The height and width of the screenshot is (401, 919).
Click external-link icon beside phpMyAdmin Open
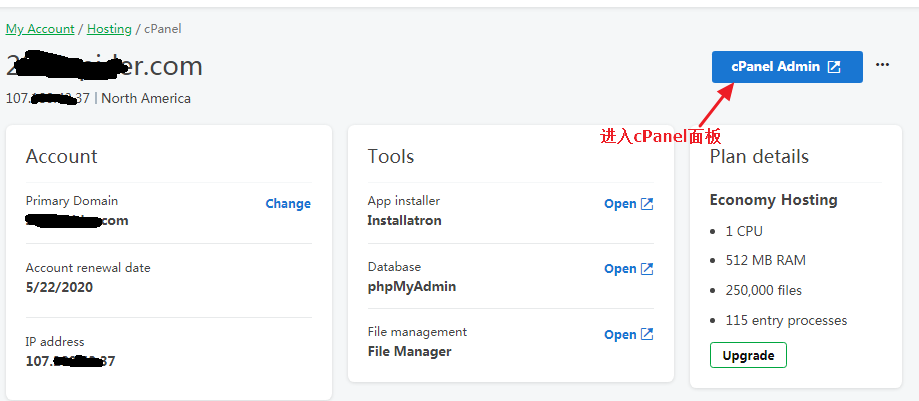647,269
